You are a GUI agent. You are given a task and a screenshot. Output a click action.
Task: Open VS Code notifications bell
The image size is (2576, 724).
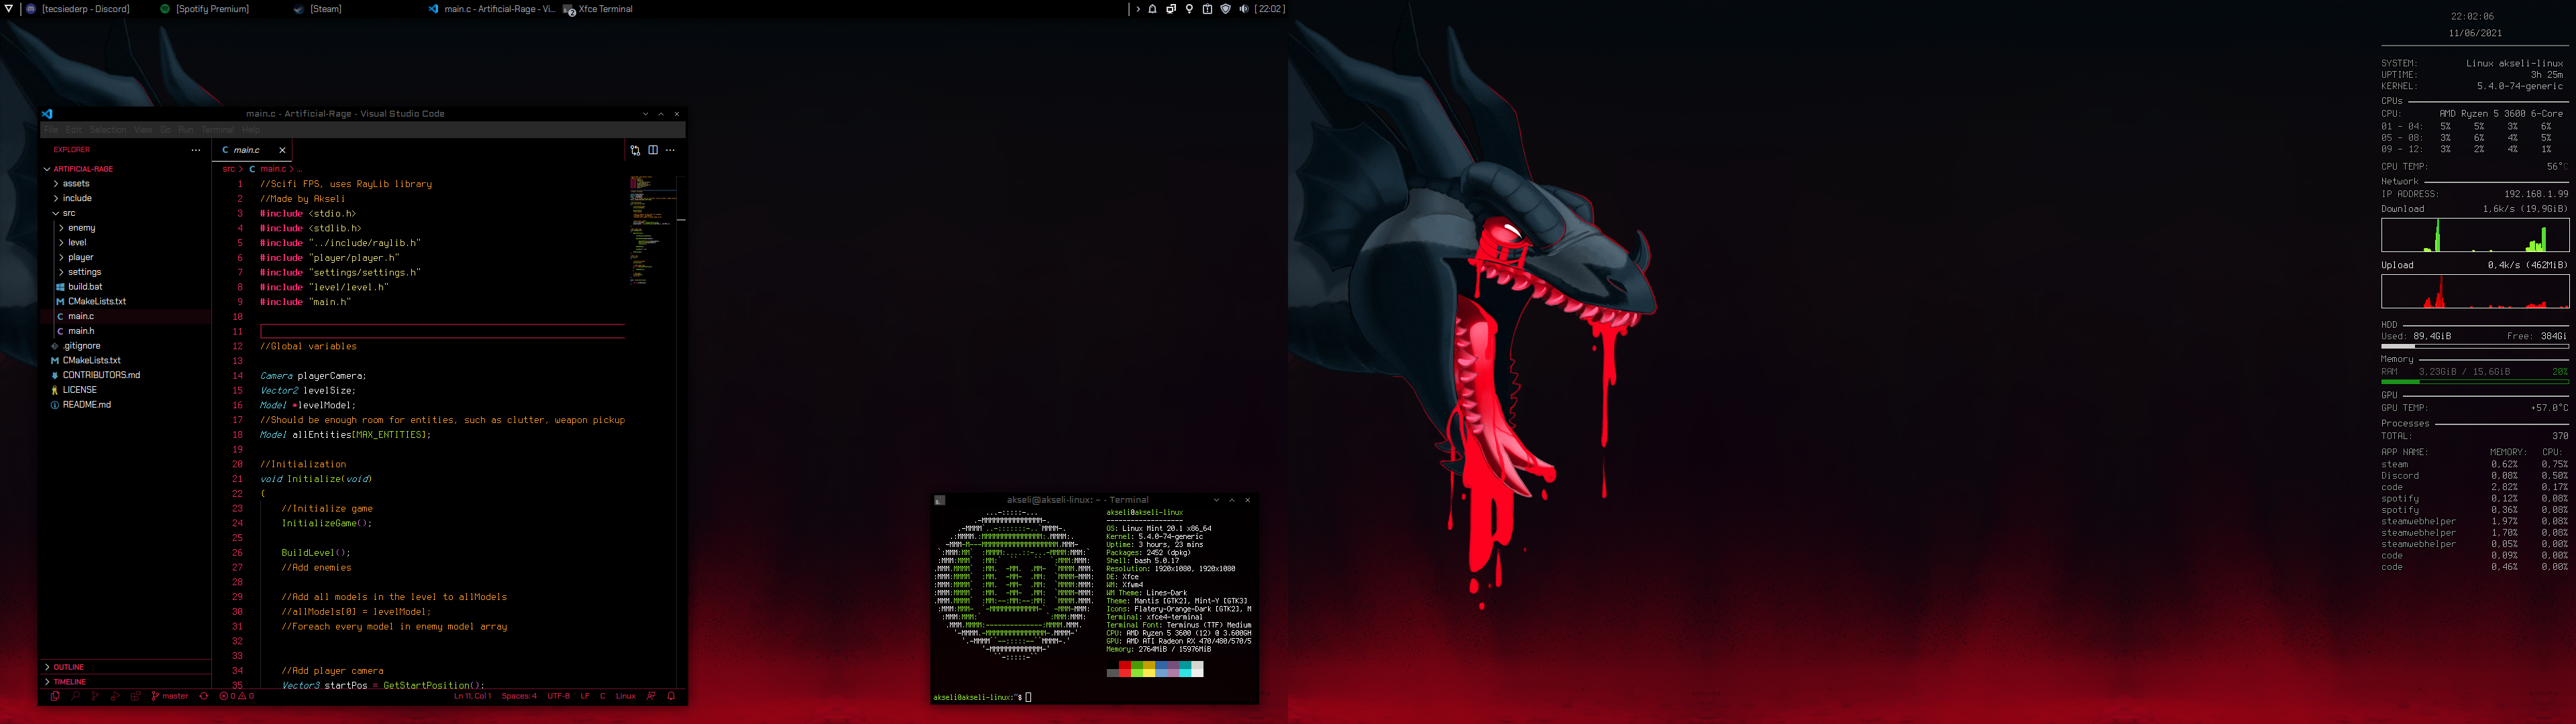point(671,696)
